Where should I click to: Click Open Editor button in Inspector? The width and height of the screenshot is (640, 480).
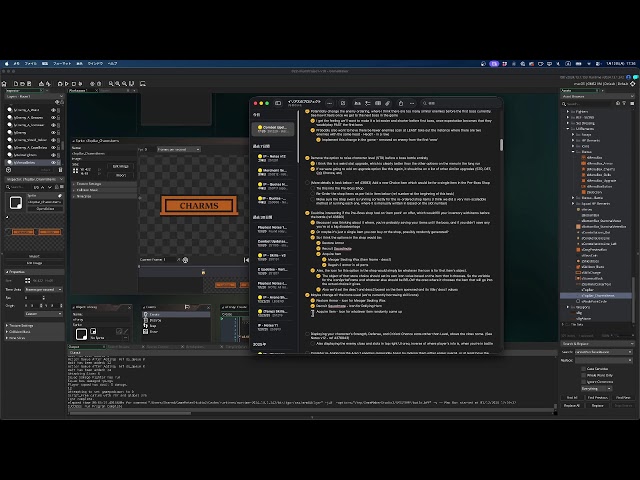[x=45, y=209]
